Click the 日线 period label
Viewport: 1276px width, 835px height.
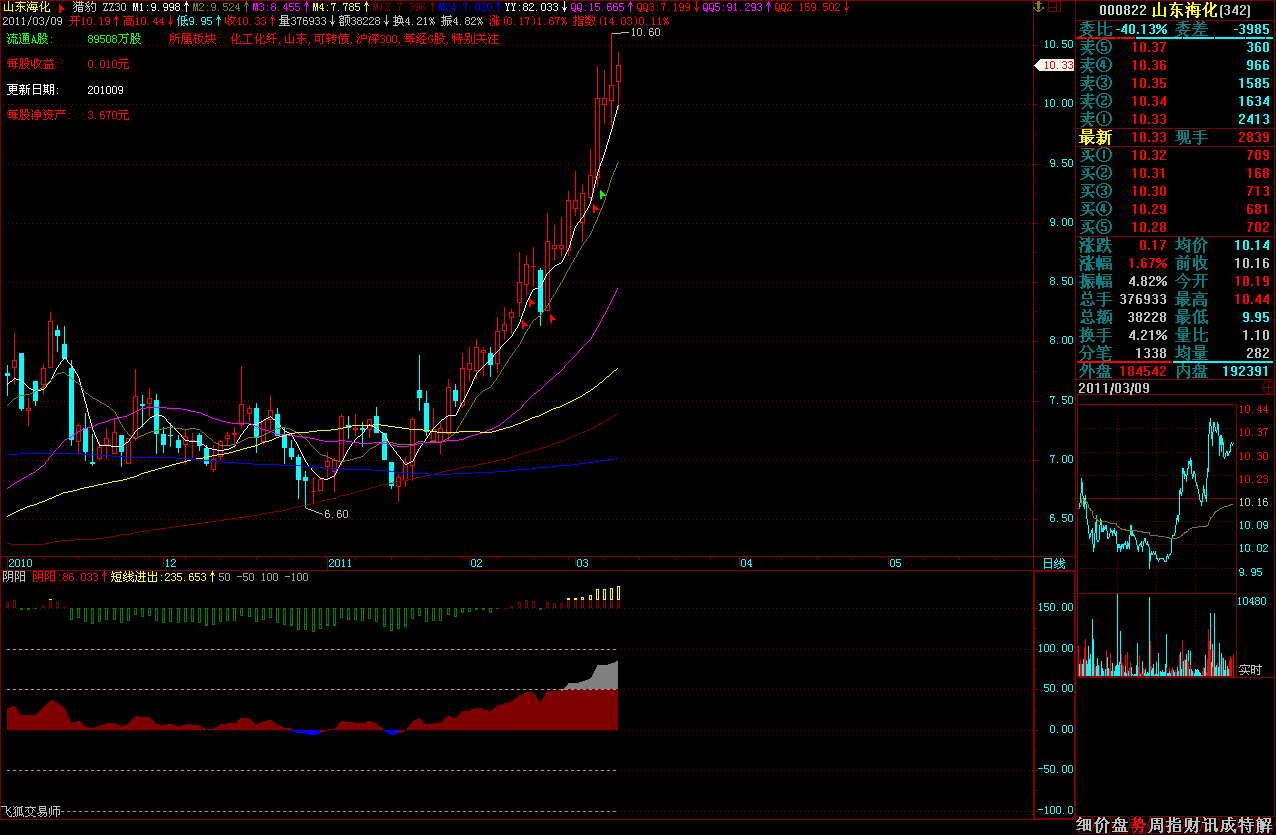pyautogui.click(x=1054, y=564)
